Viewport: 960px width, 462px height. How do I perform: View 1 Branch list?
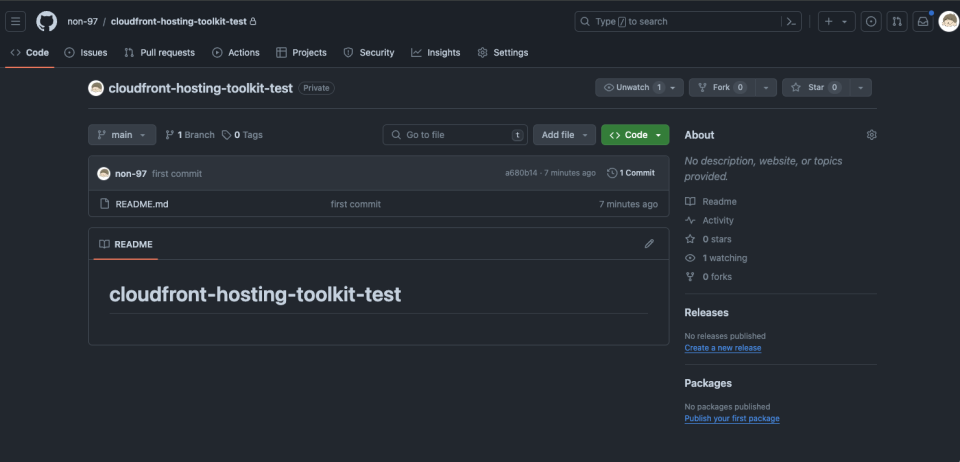pyautogui.click(x=190, y=135)
